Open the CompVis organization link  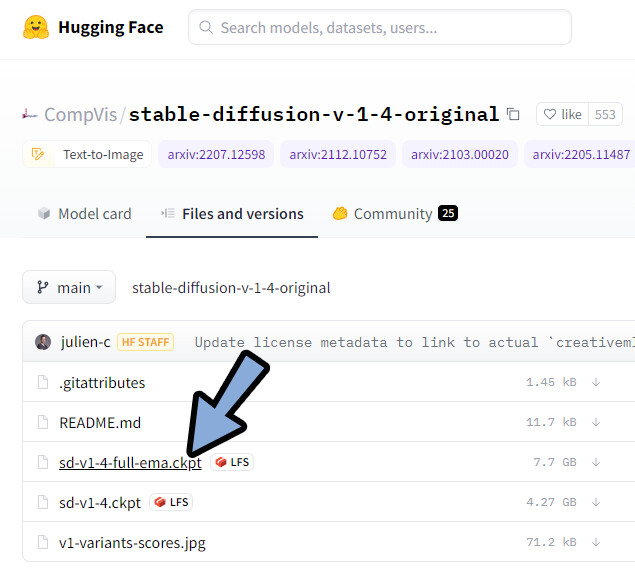81,115
